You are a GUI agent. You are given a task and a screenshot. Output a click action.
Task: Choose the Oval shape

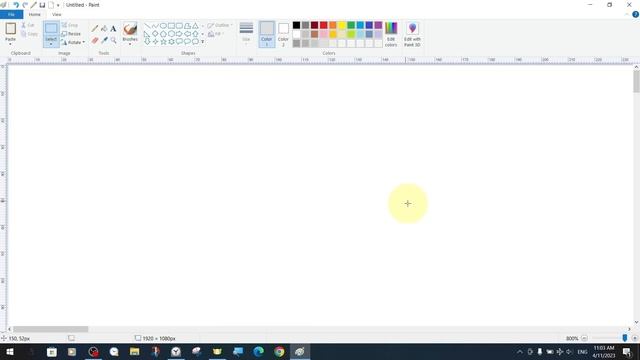[163, 26]
